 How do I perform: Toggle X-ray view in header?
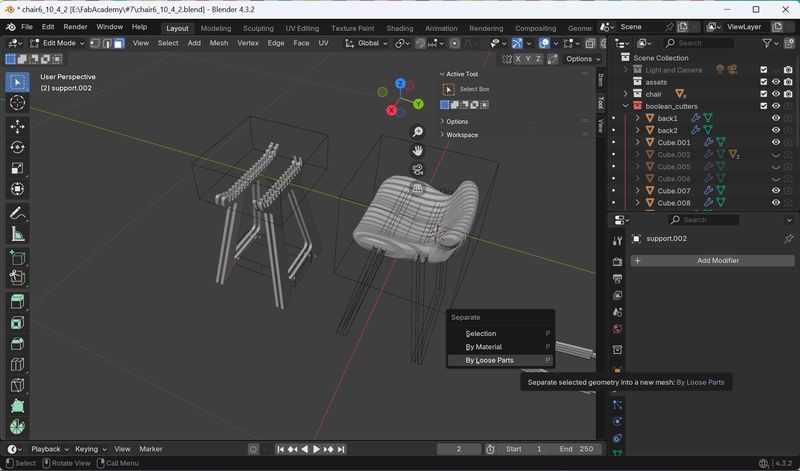coord(590,43)
